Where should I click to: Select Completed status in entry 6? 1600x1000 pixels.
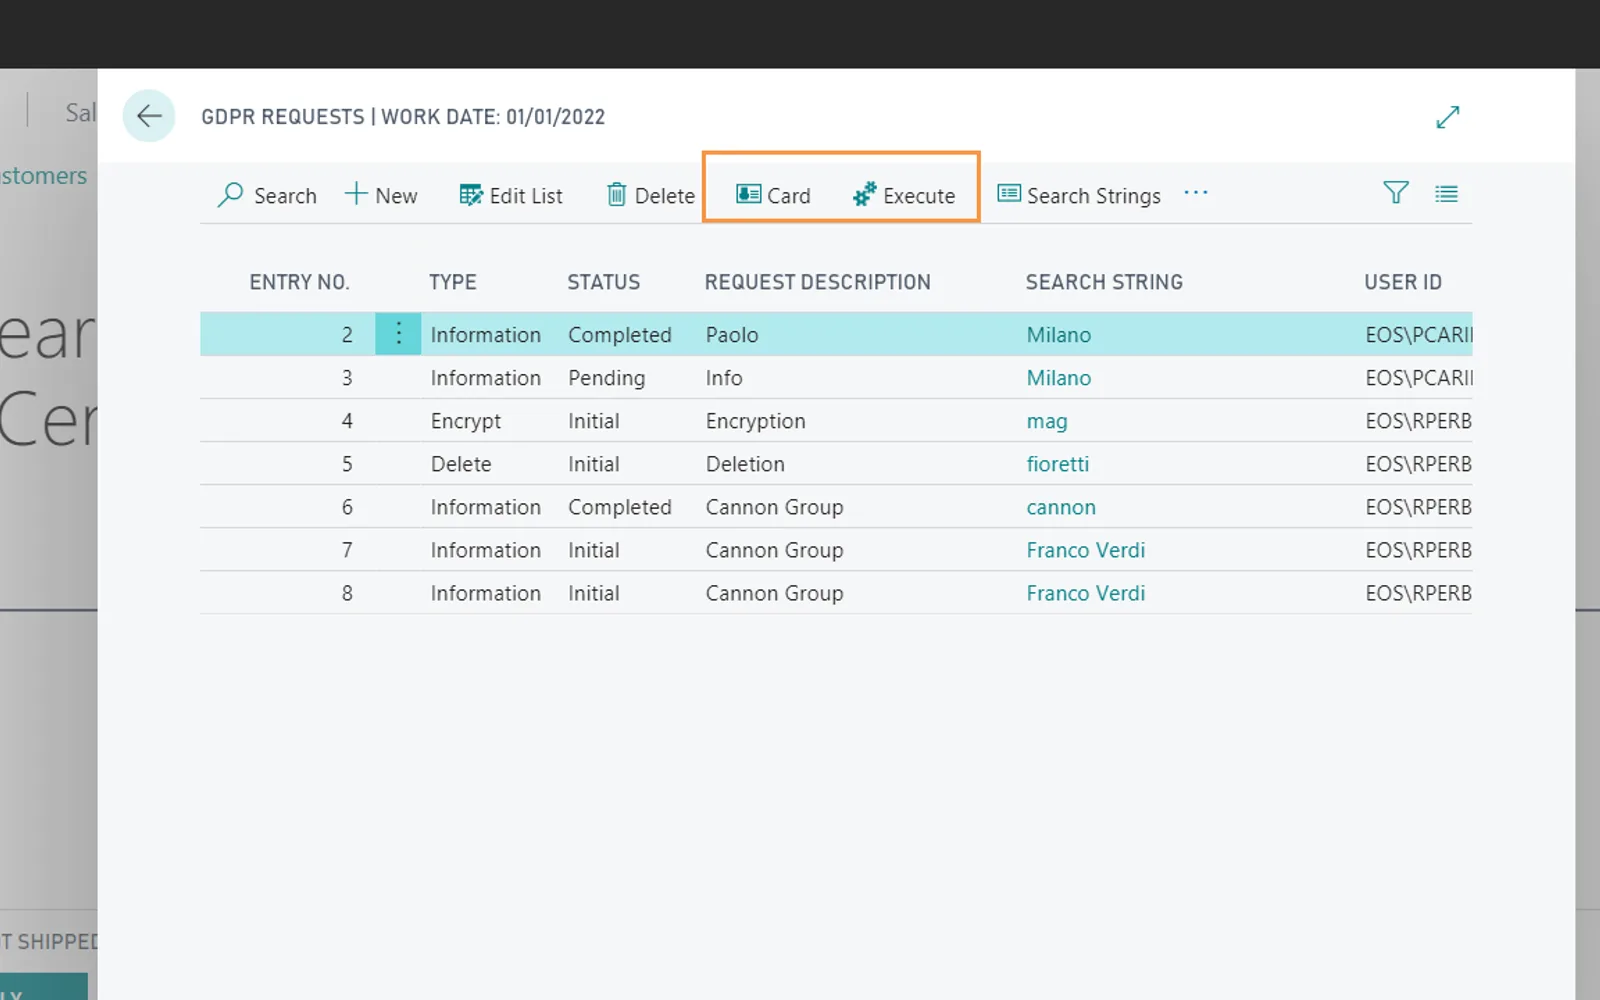(x=620, y=507)
